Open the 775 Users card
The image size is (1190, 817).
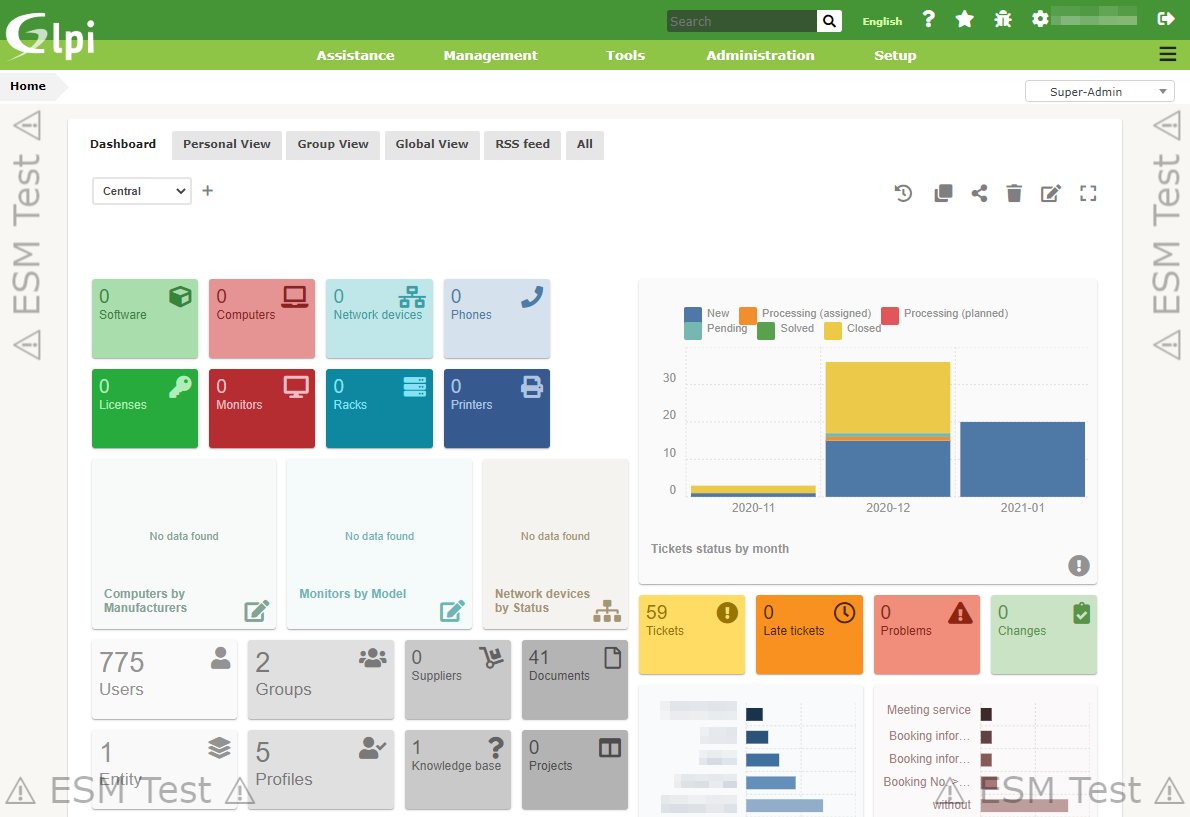point(165,679)
